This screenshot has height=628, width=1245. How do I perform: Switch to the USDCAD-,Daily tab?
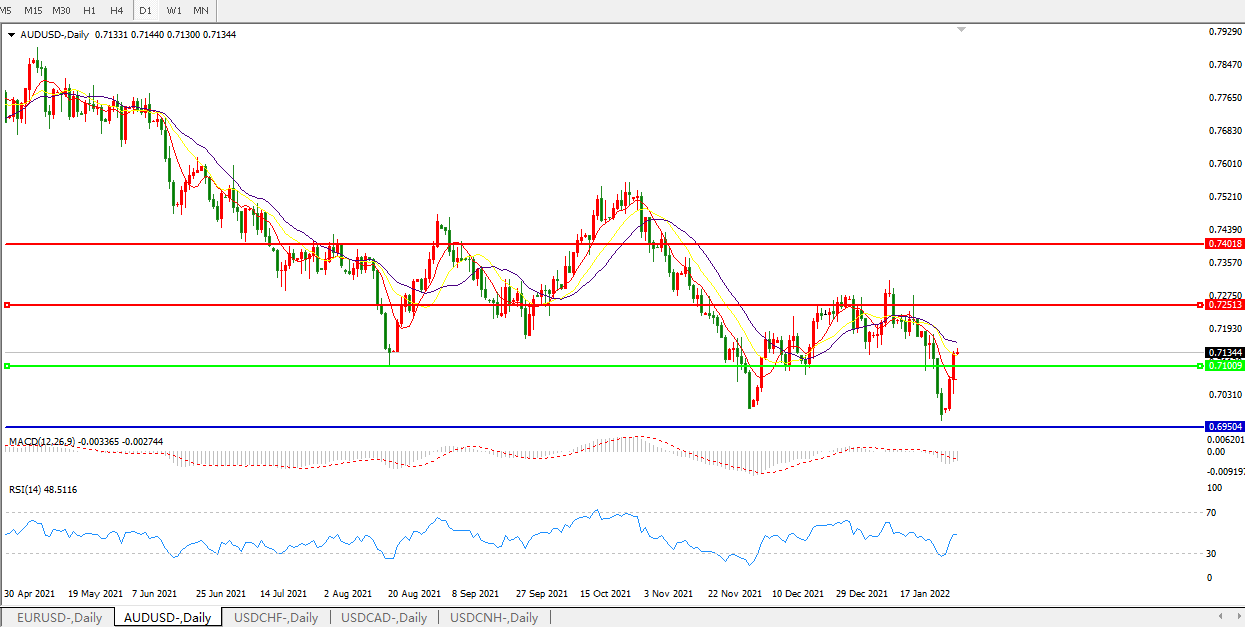click(x=384, y=617)
